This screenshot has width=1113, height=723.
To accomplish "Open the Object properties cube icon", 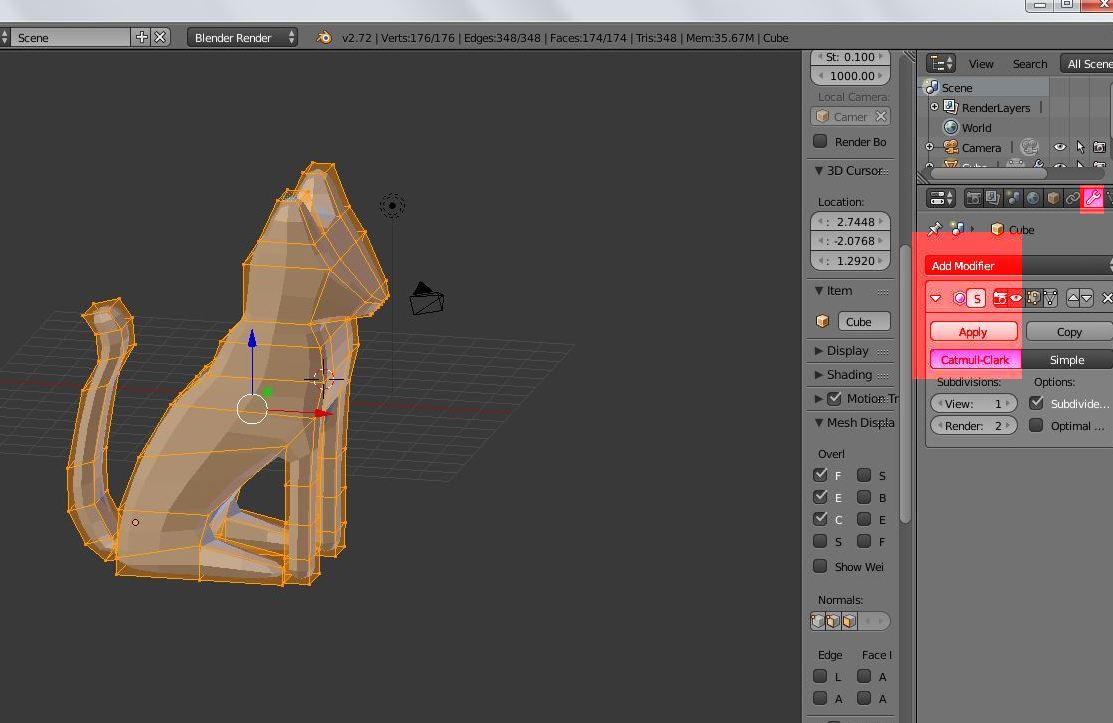I will [1052, 198].
